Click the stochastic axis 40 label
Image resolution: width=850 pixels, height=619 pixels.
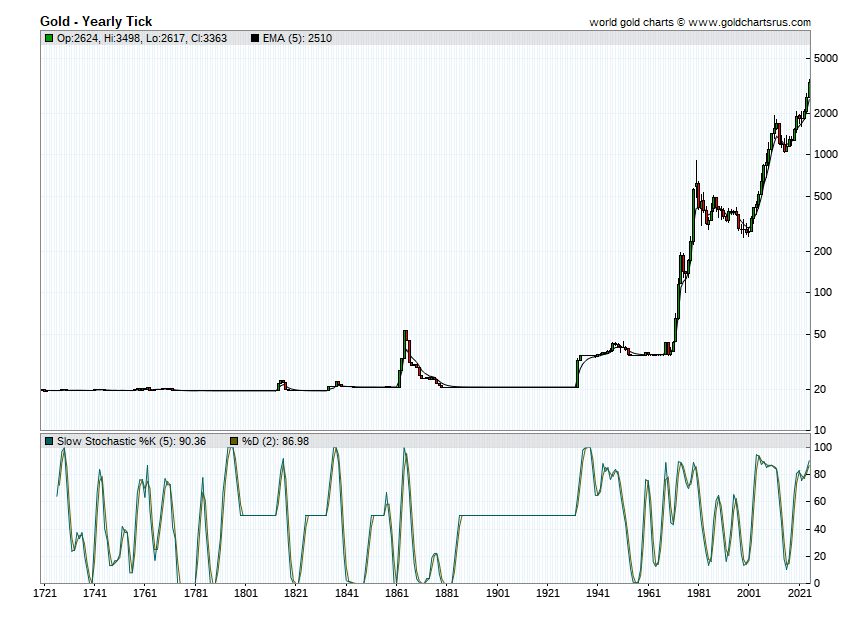(x=820, y=529)
